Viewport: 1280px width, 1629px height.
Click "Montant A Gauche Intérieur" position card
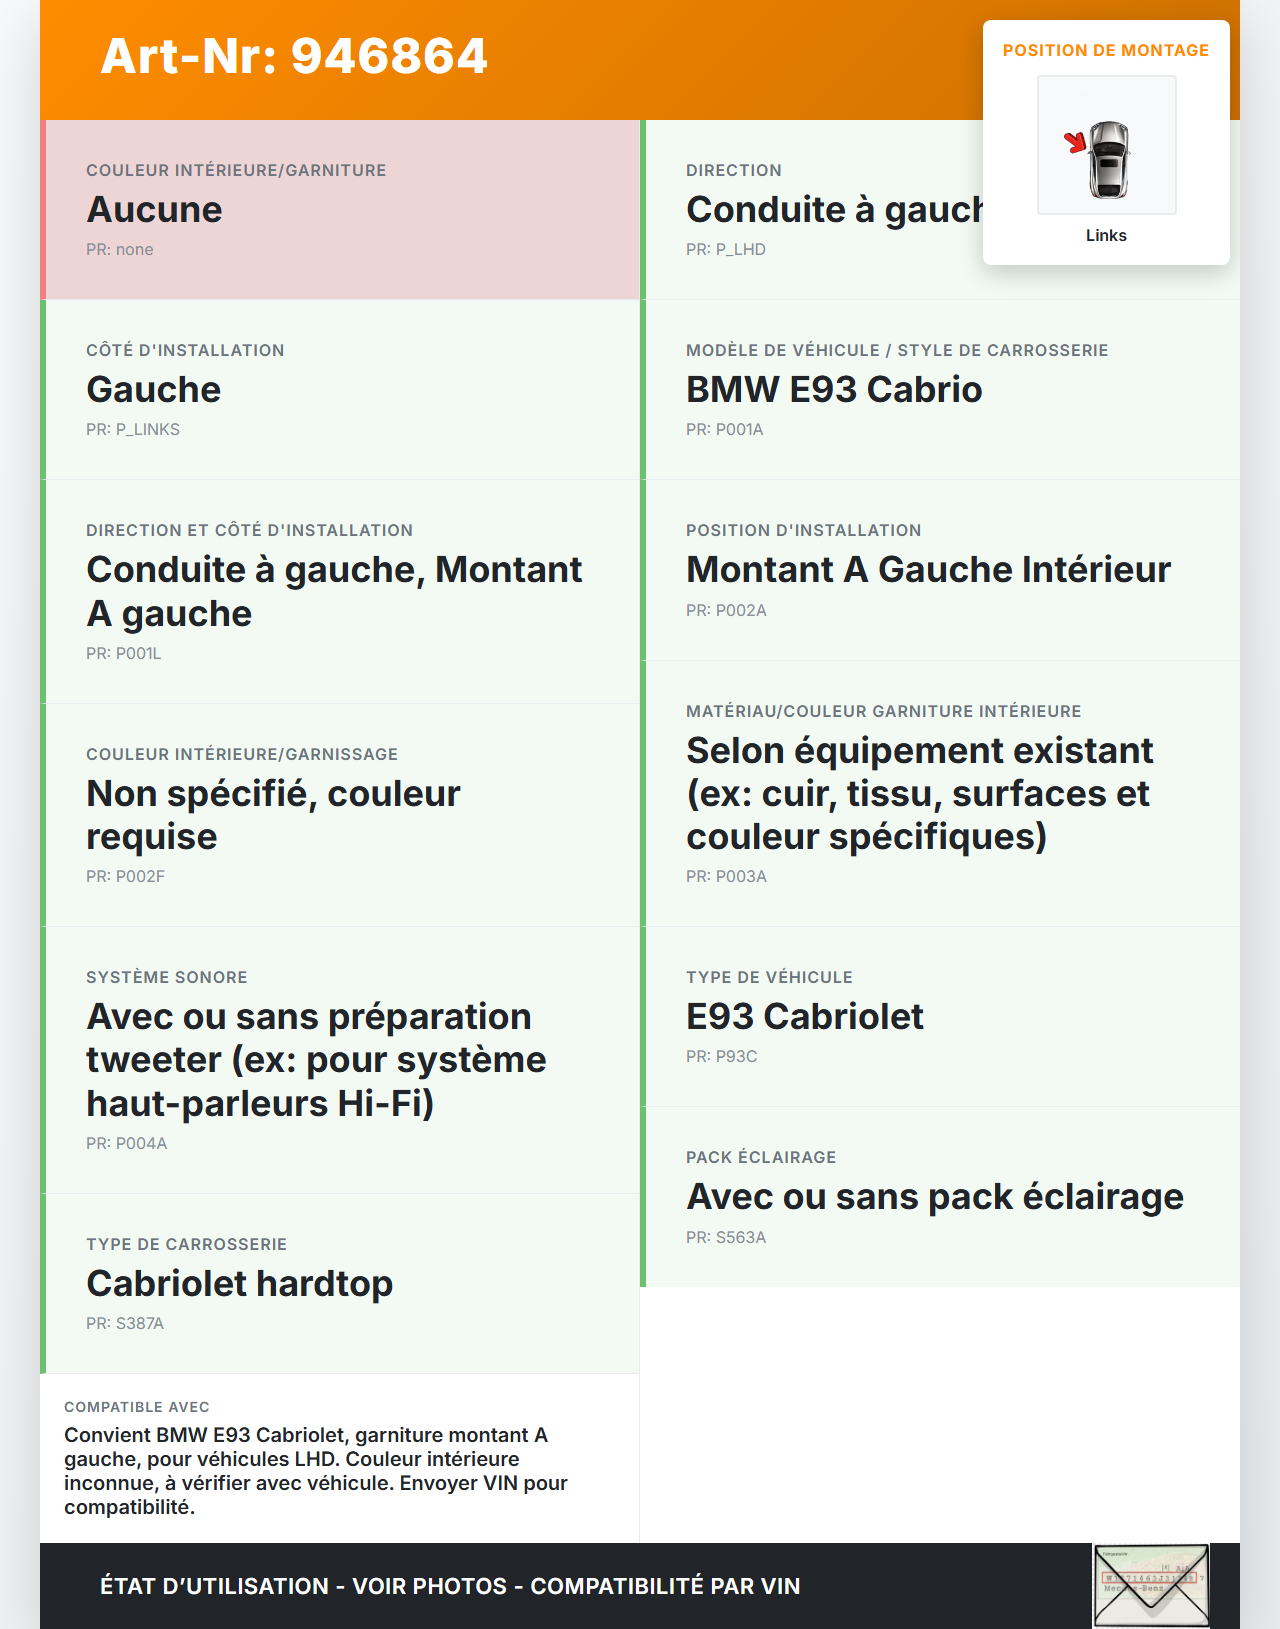point(940,570)
